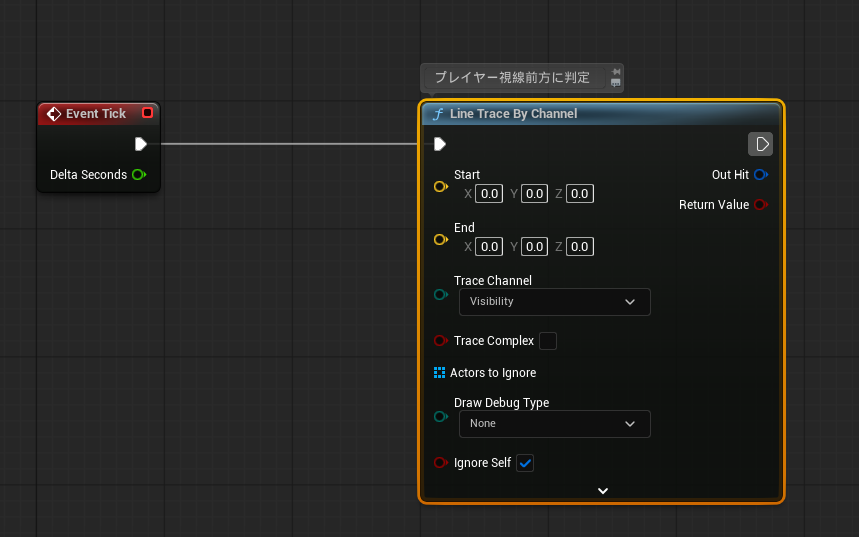Click the End X value field
The height and width of the screenshot is (537, 859).
[489, 247]
